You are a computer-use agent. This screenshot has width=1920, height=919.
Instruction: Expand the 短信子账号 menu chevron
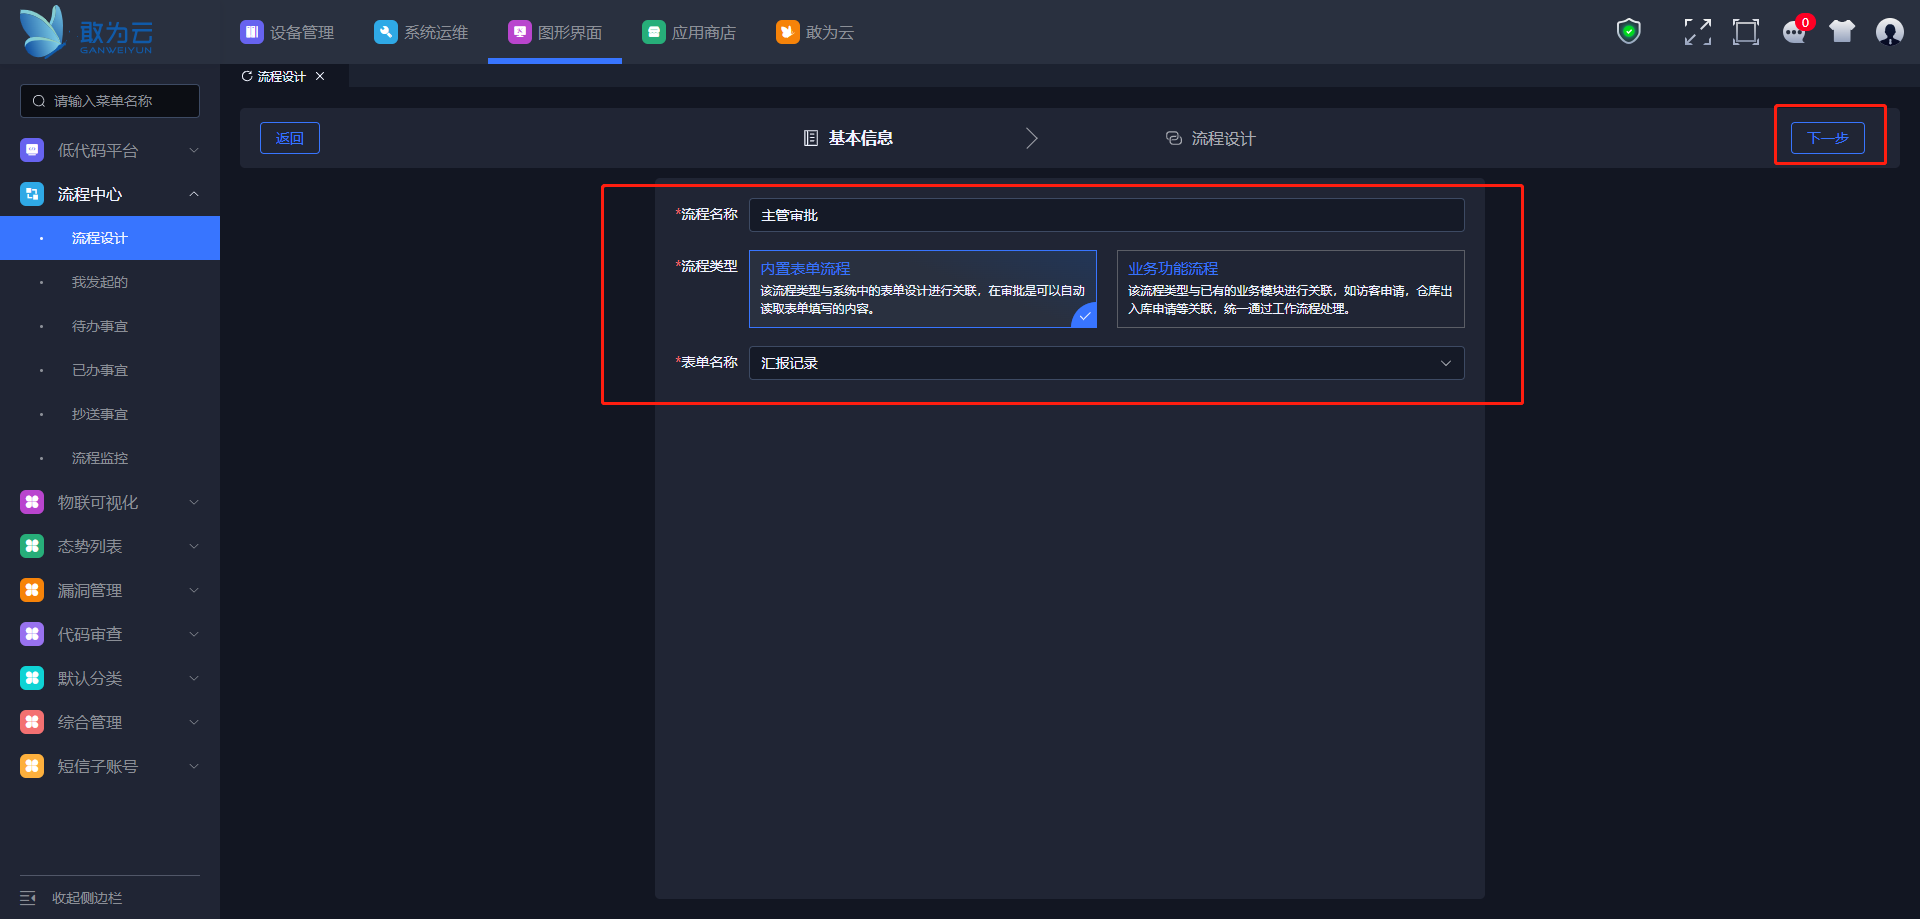(x=194, y=766)
